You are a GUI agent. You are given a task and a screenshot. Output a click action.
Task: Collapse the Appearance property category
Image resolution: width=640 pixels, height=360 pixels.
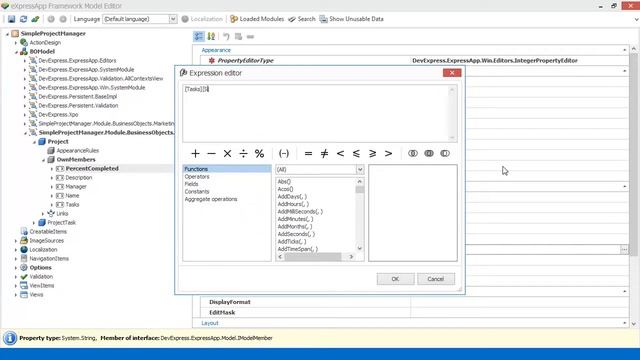click(624, 50)
